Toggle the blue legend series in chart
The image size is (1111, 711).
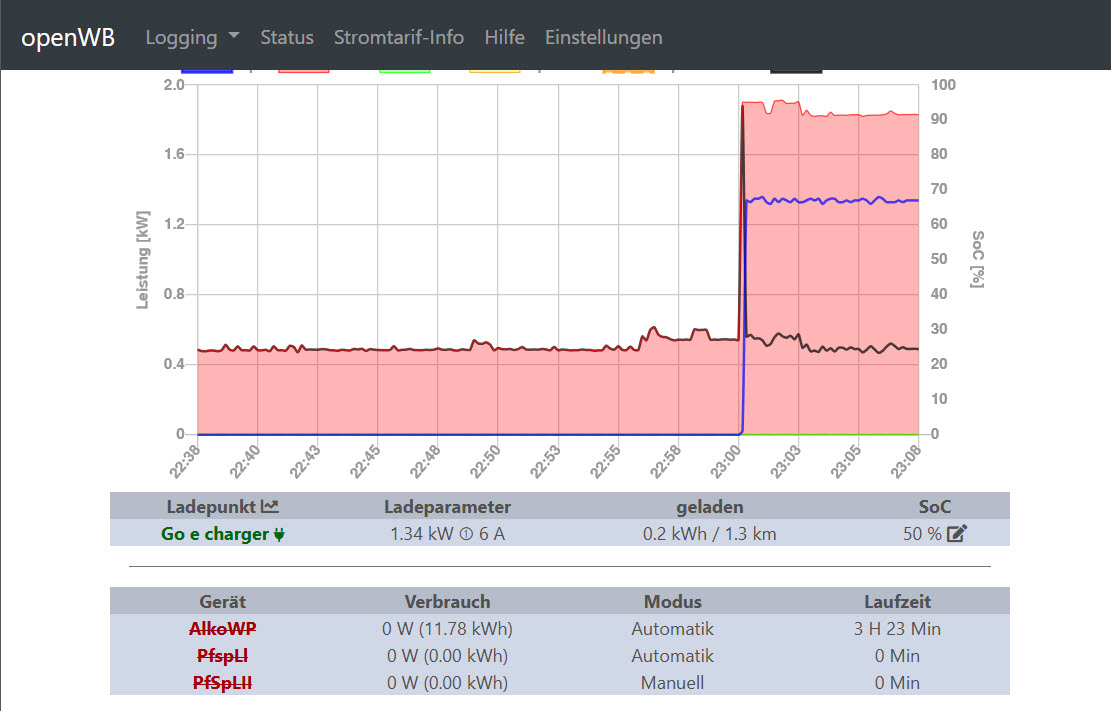207,71
